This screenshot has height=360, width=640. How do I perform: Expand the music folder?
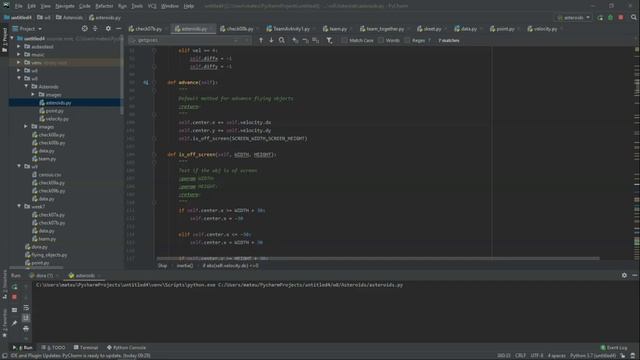click(18, 54)
